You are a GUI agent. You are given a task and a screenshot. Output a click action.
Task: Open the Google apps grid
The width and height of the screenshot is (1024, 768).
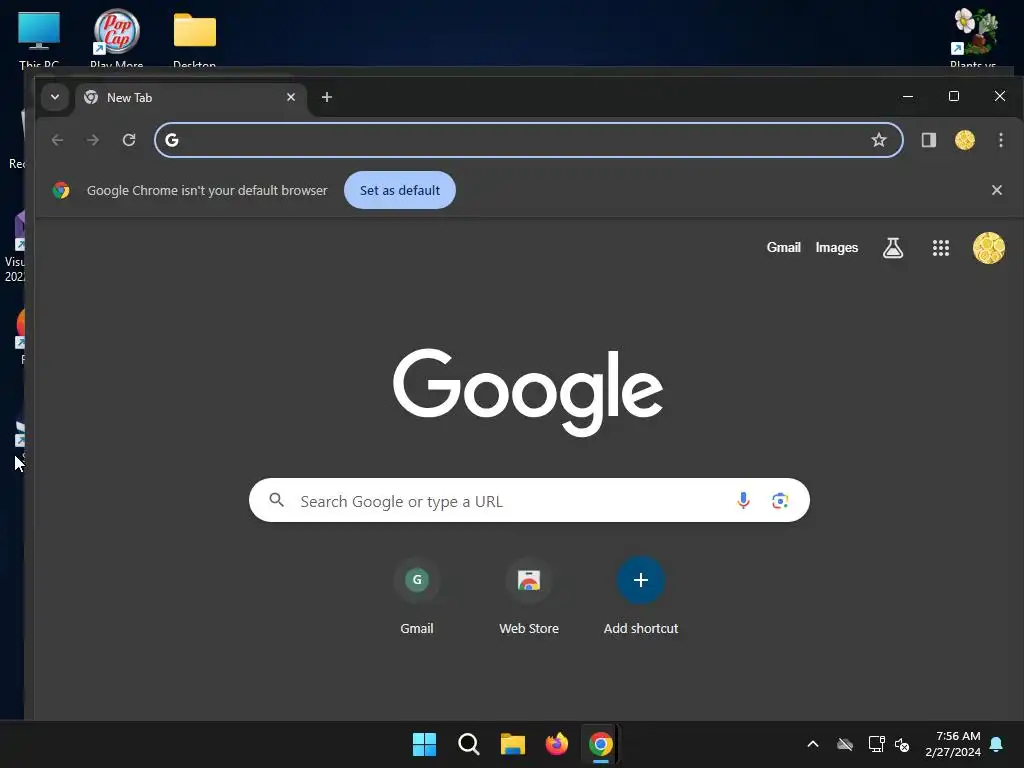[x=940, y=248]
